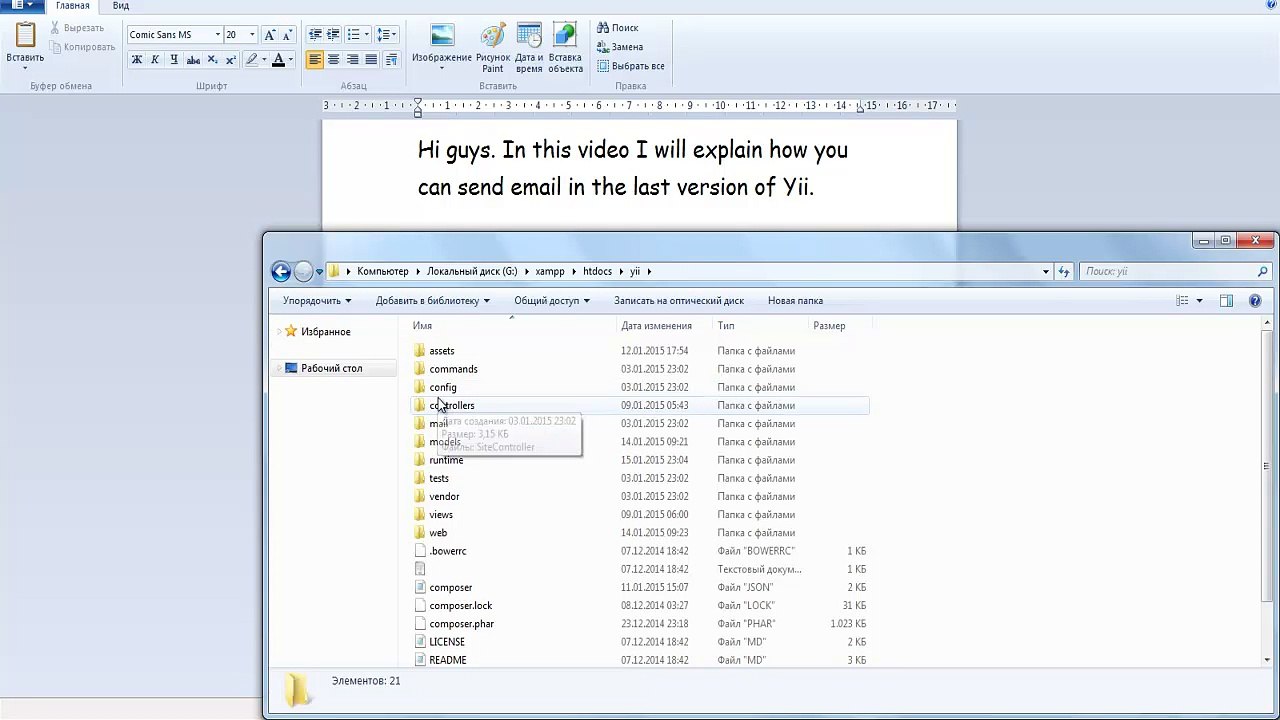
Task: Toggle italic (К) formatting
Action: pos(155,60)
